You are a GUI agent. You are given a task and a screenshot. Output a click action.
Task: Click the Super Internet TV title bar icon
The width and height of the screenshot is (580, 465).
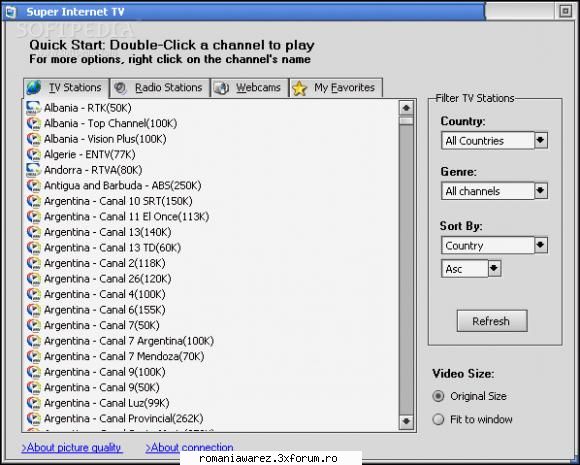(x=10, y=12)
